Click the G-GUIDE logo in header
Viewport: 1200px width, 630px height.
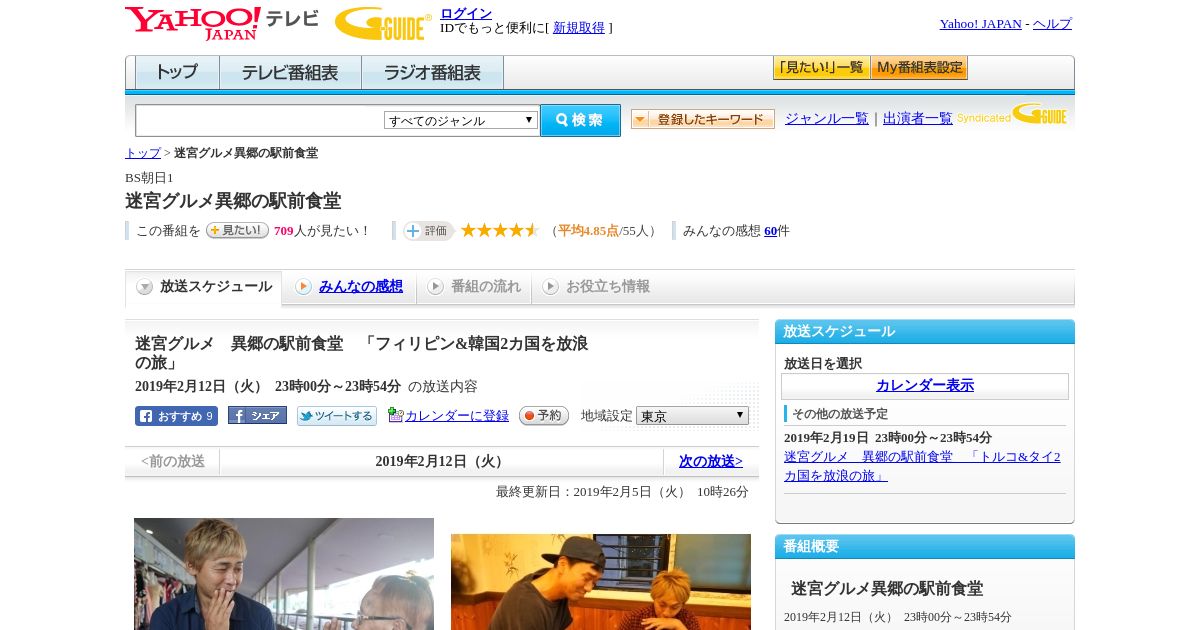pos(383,23)
